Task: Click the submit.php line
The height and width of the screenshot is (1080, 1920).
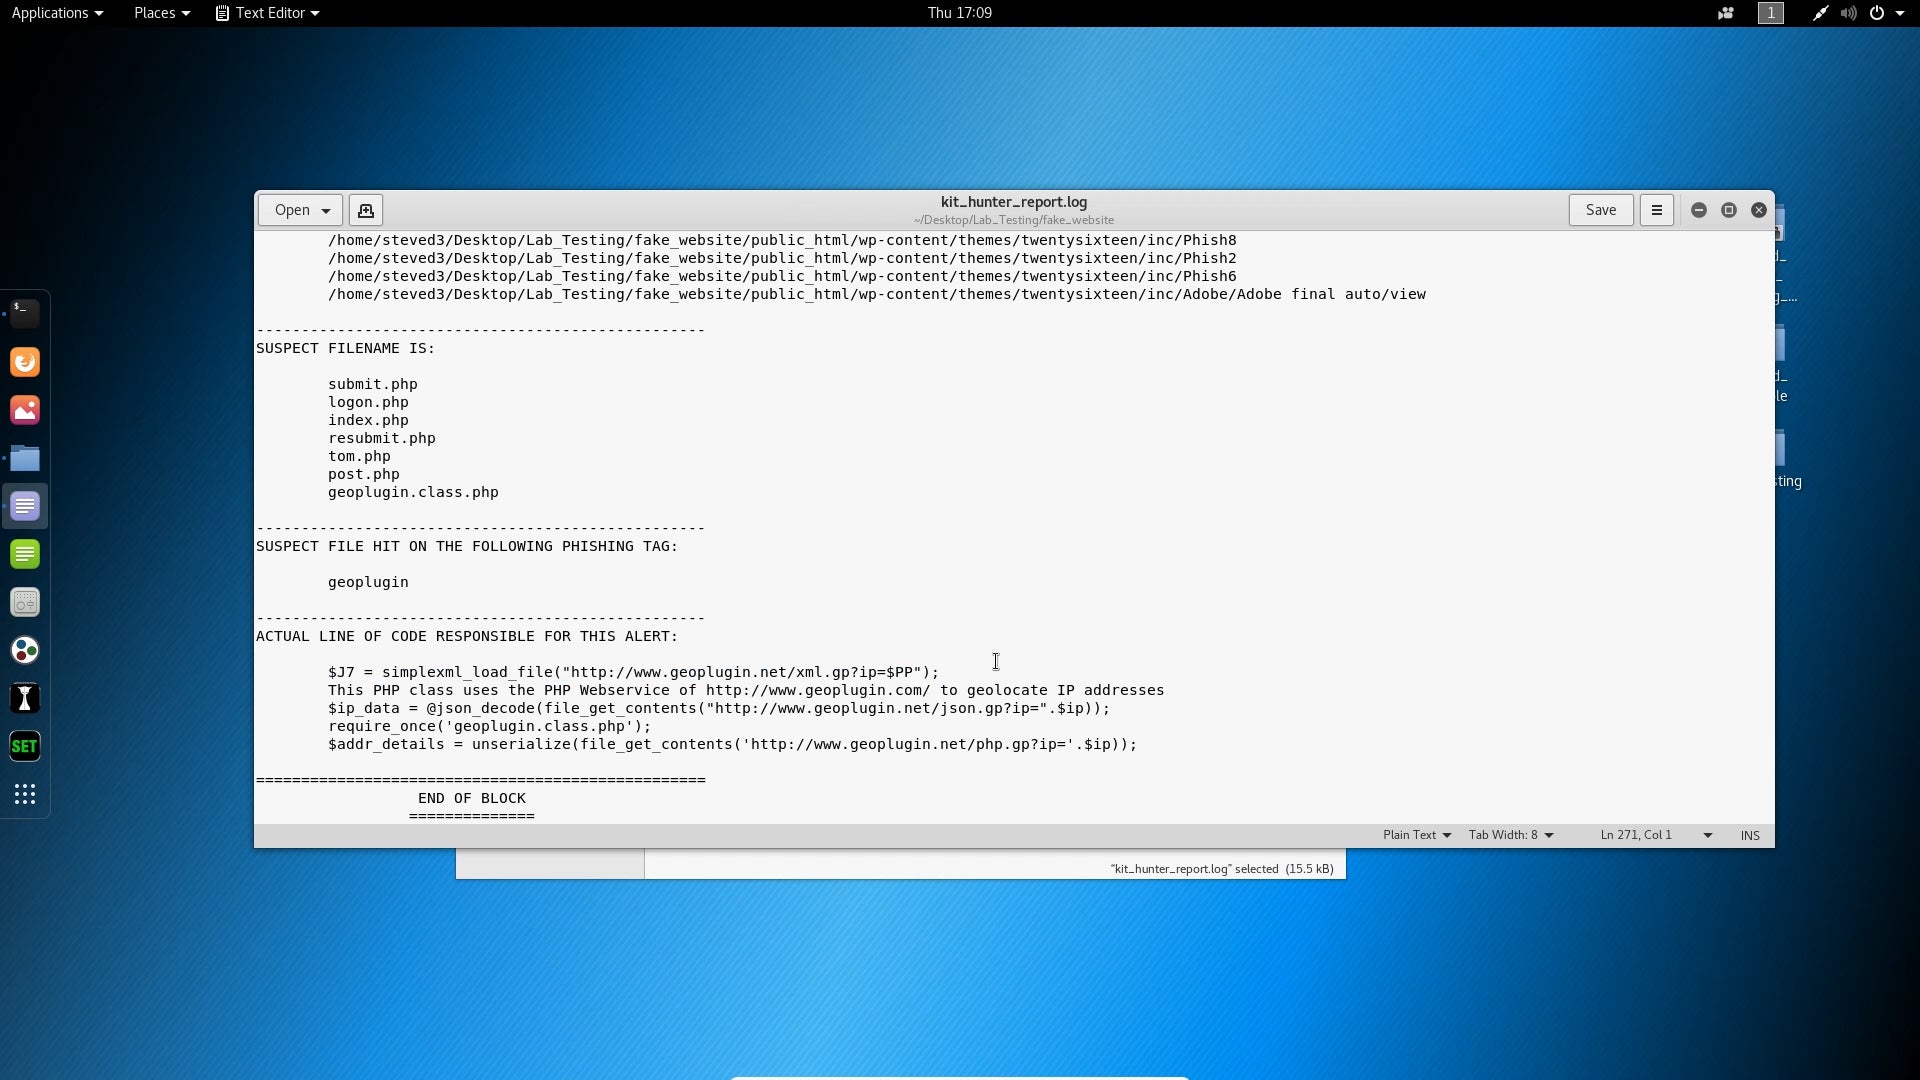Action: point(372,384)
